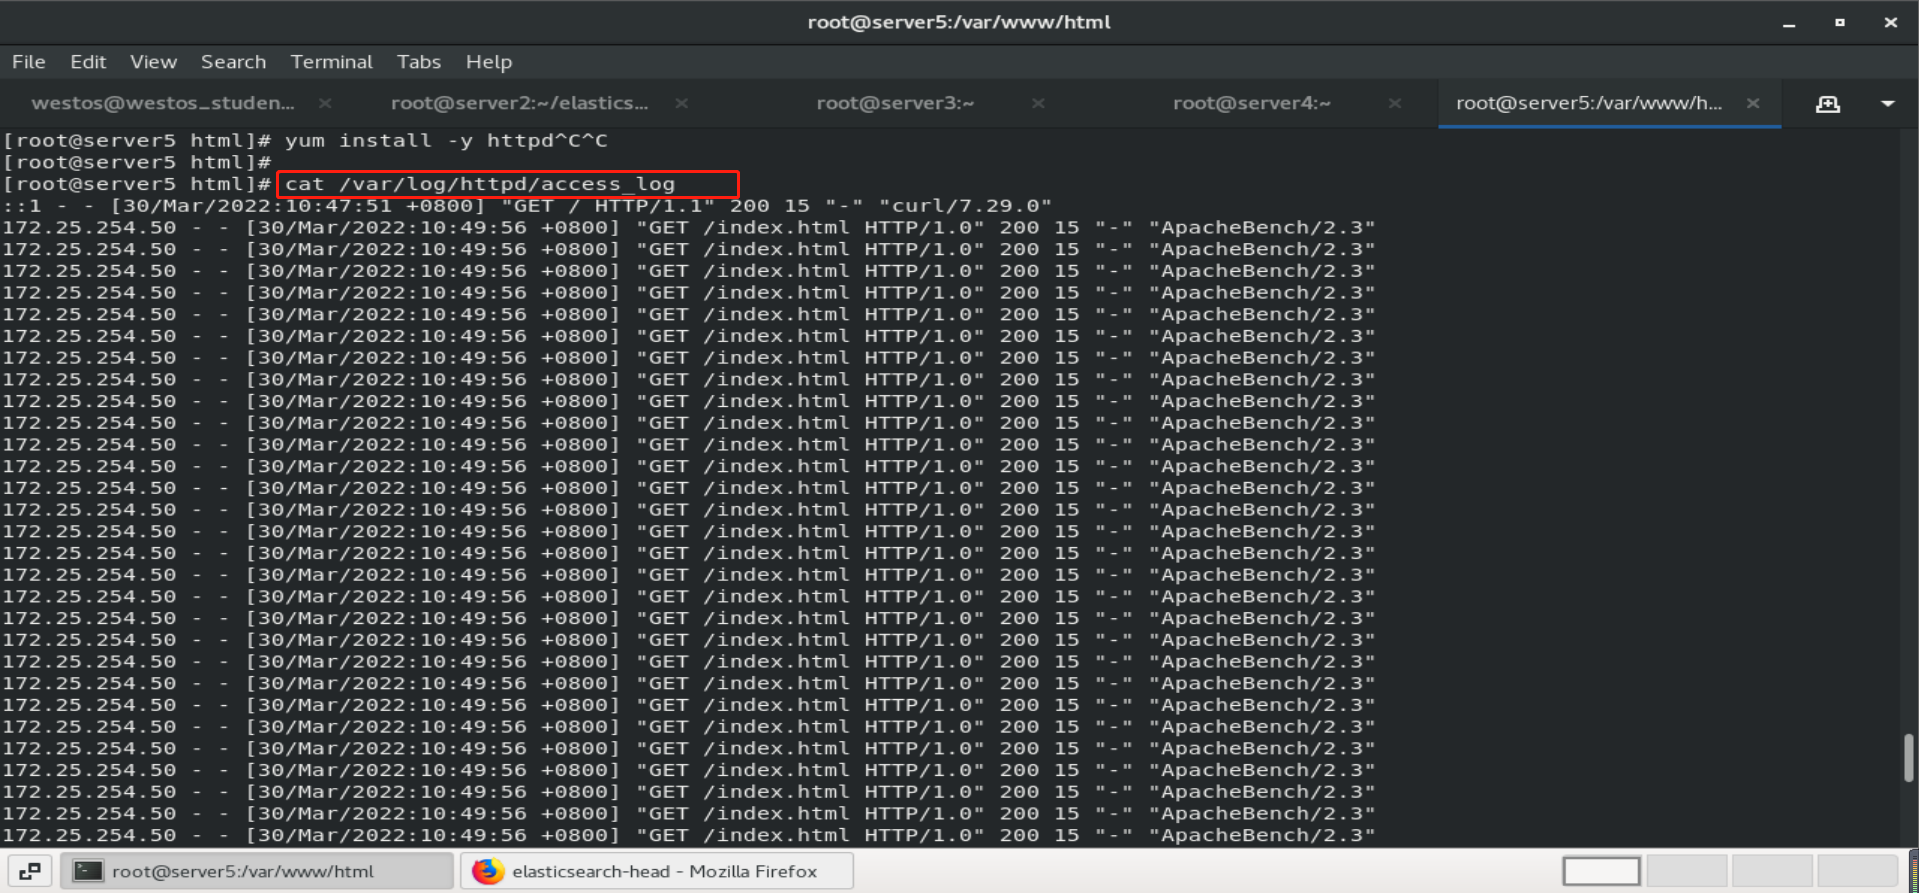Click the 'cat /var/log/httpd/access_log' command text
Viewport: 1919px width, 893px height.
(480, 184)
